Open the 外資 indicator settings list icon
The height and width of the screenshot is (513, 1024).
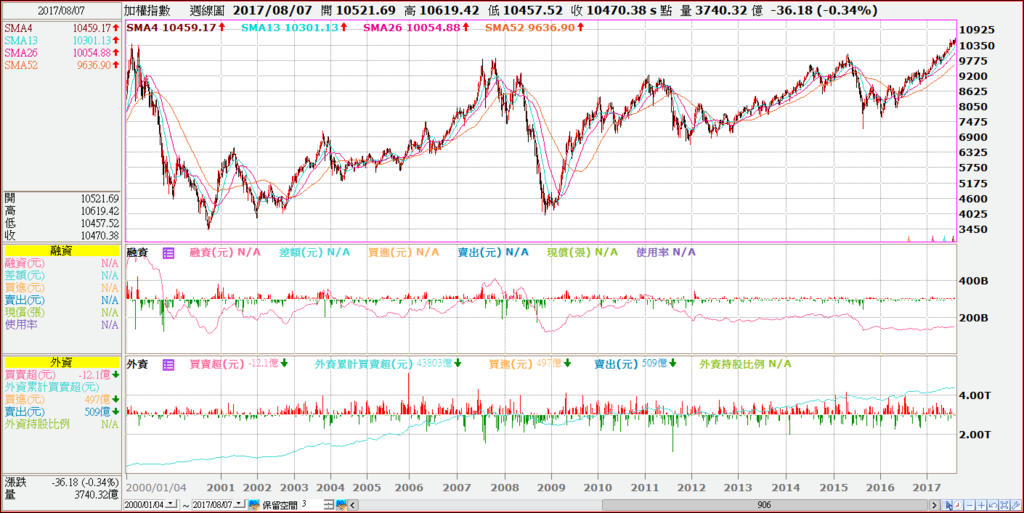point(168,365)
